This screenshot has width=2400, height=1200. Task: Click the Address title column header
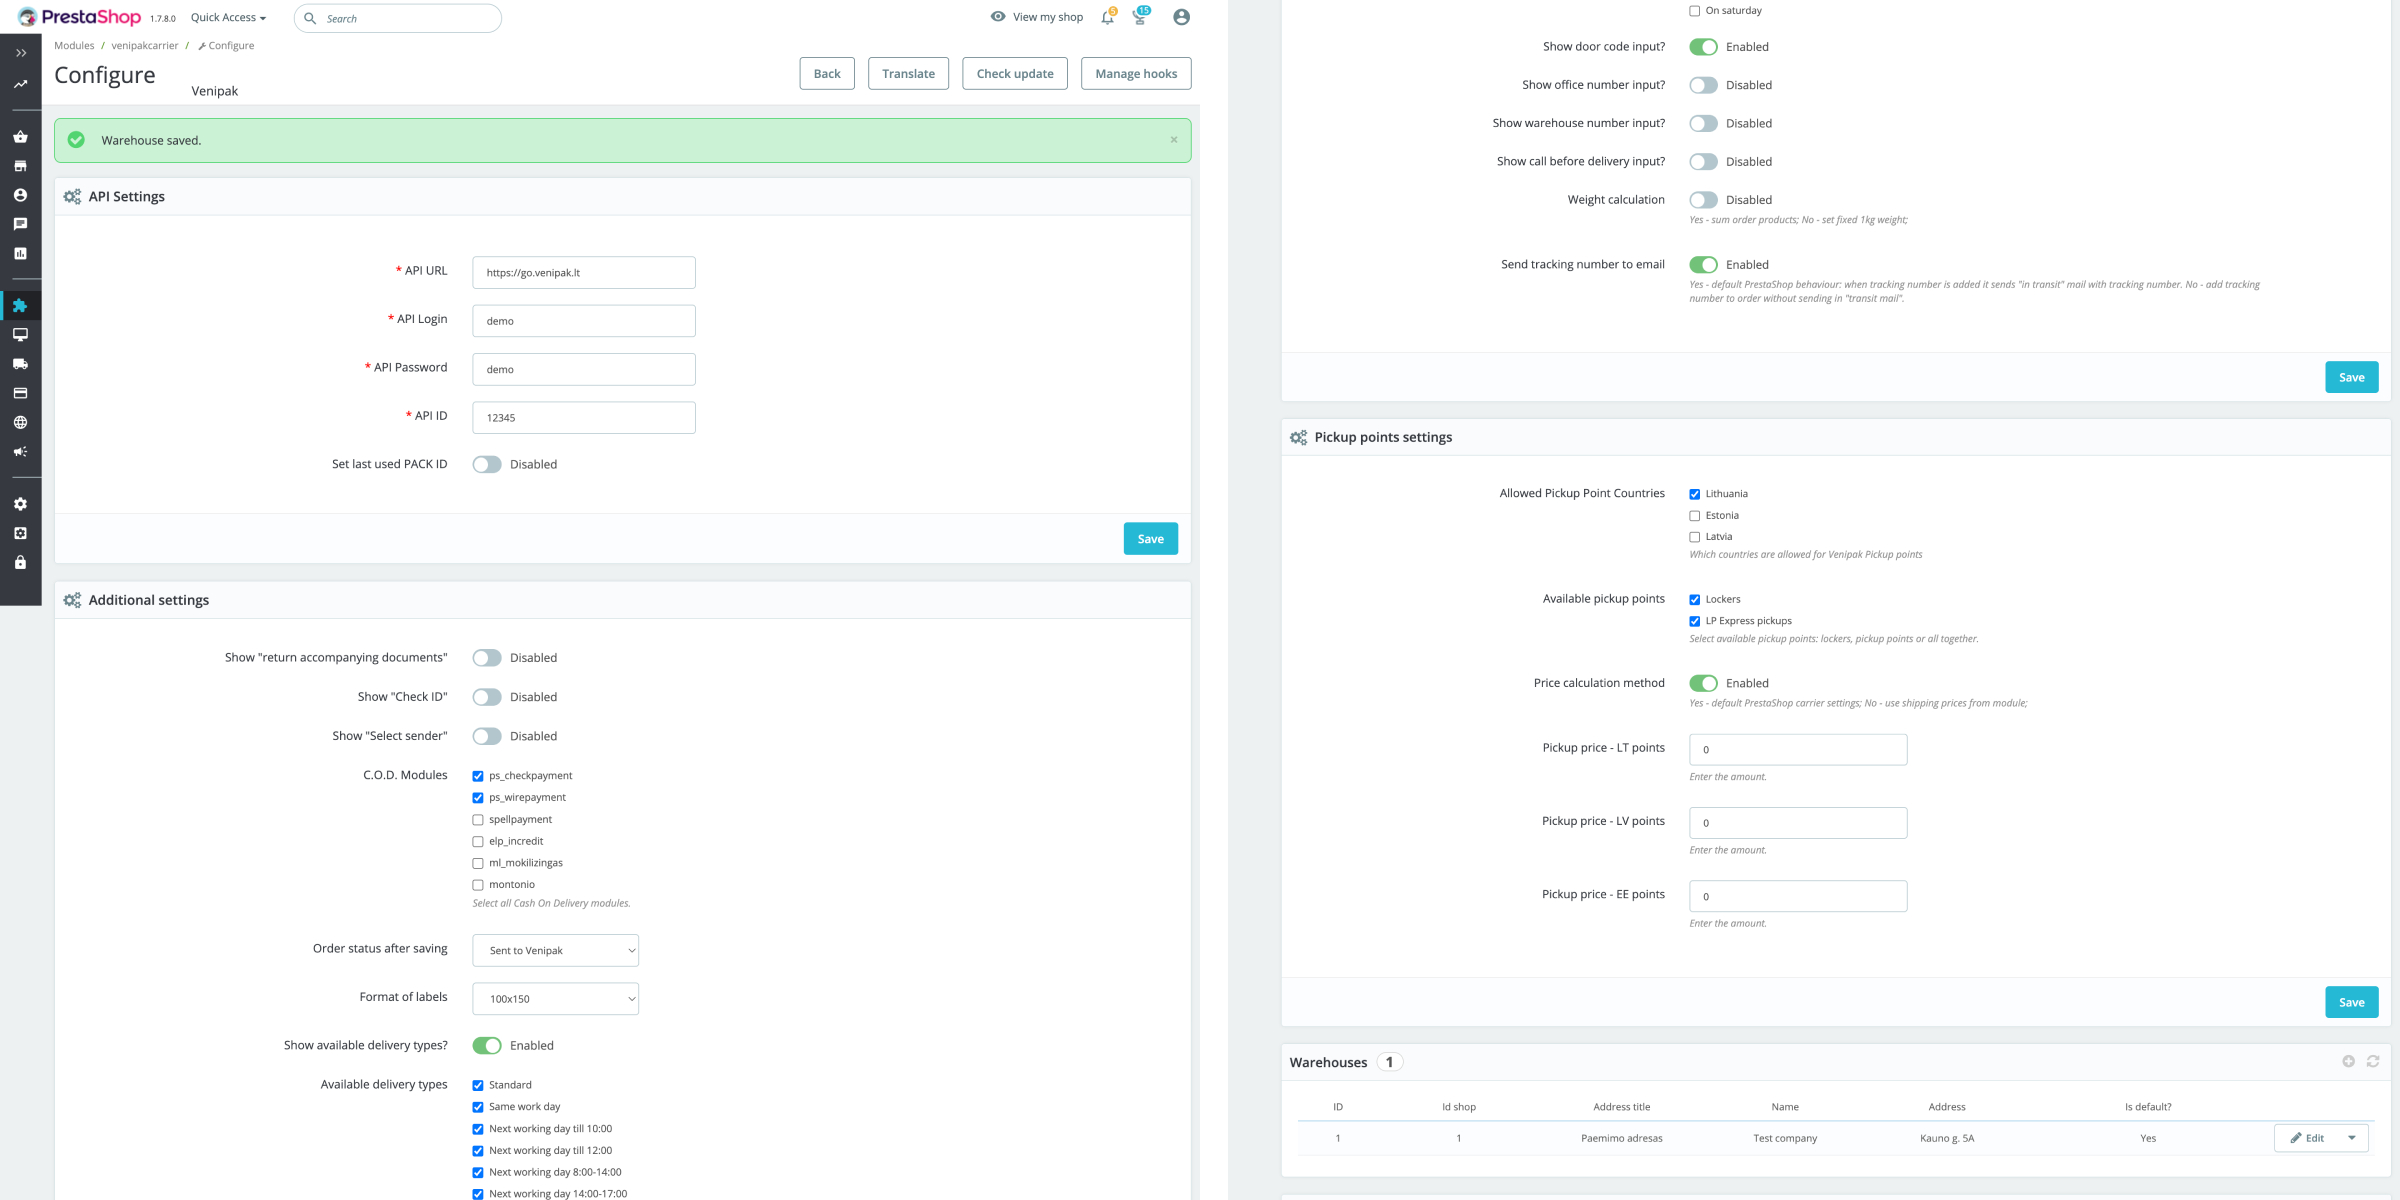coord(1622,1107)
